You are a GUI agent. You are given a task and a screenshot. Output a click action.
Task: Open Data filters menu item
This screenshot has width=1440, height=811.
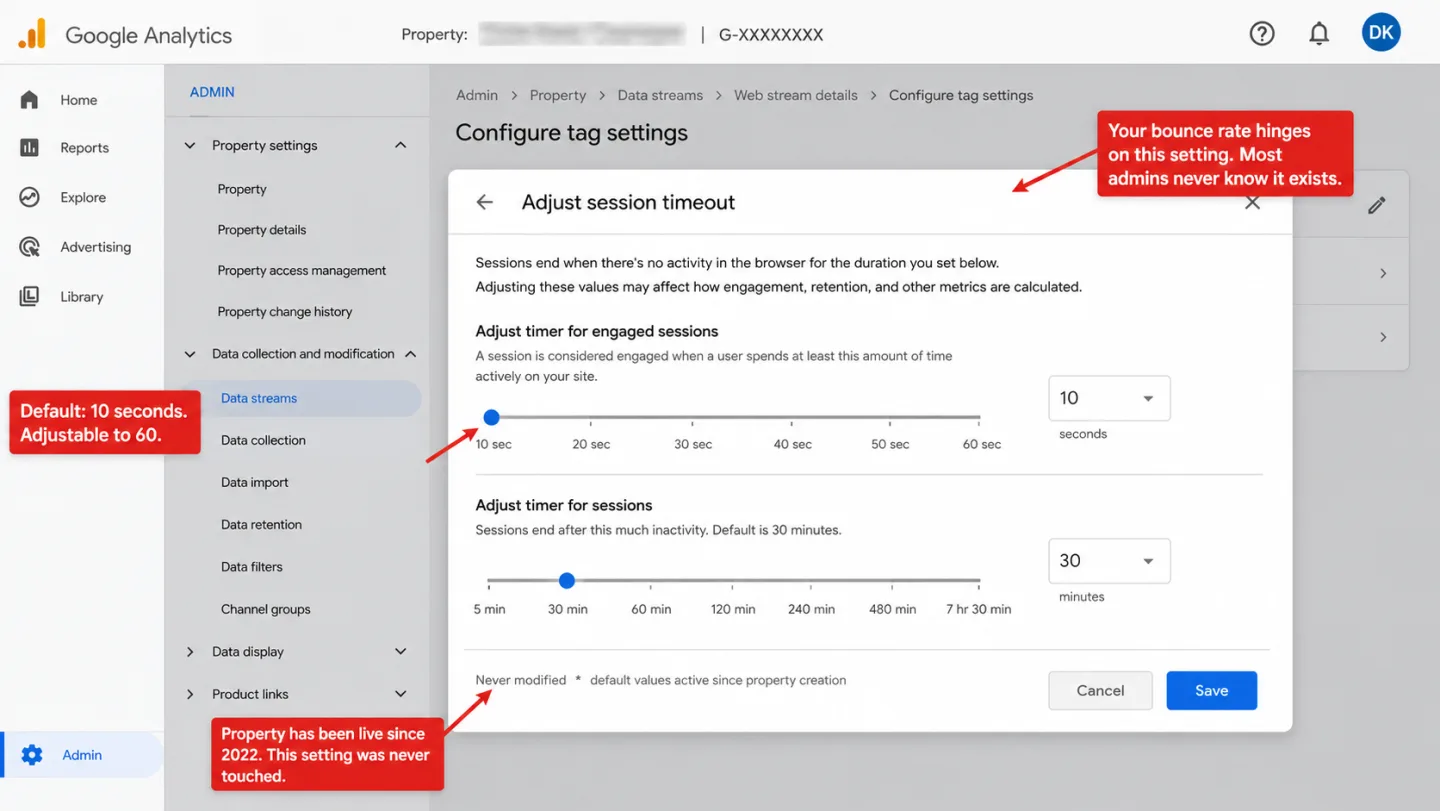(251, 567)
